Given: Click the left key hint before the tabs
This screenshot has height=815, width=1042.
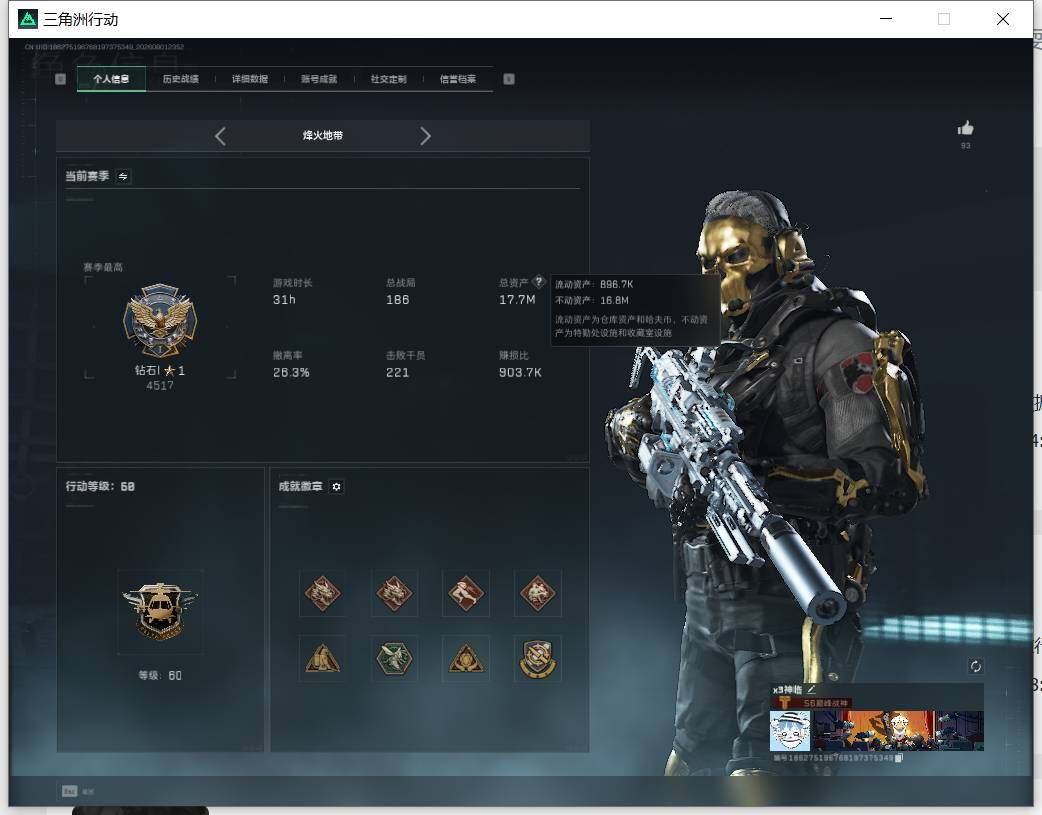Looking at the screenshot, I should tap(60, 79).
